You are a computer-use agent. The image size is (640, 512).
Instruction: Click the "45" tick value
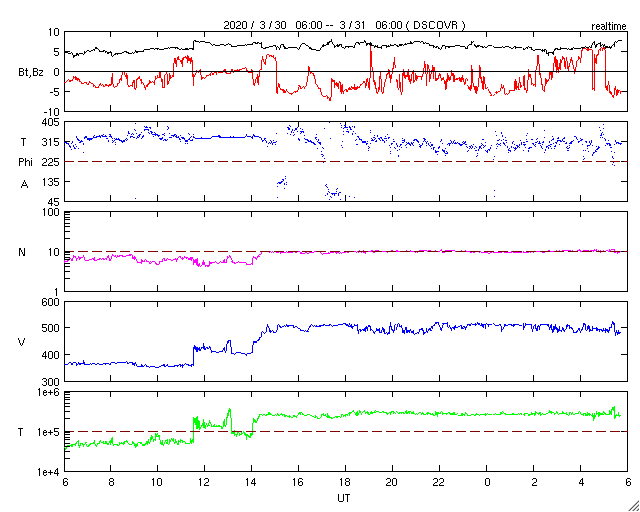pos(53,202)
